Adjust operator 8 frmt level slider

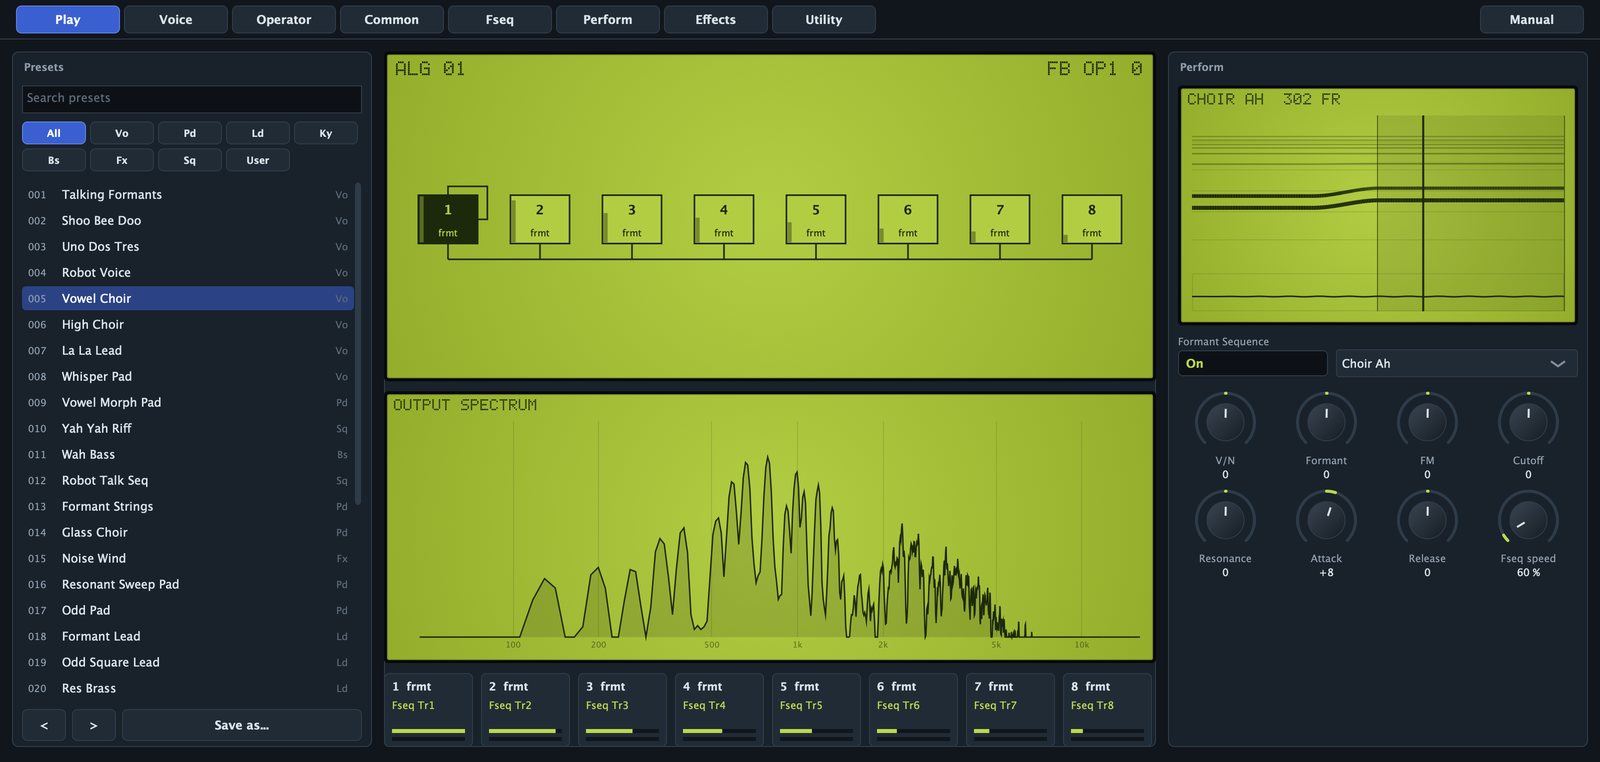click(1107, 731)
